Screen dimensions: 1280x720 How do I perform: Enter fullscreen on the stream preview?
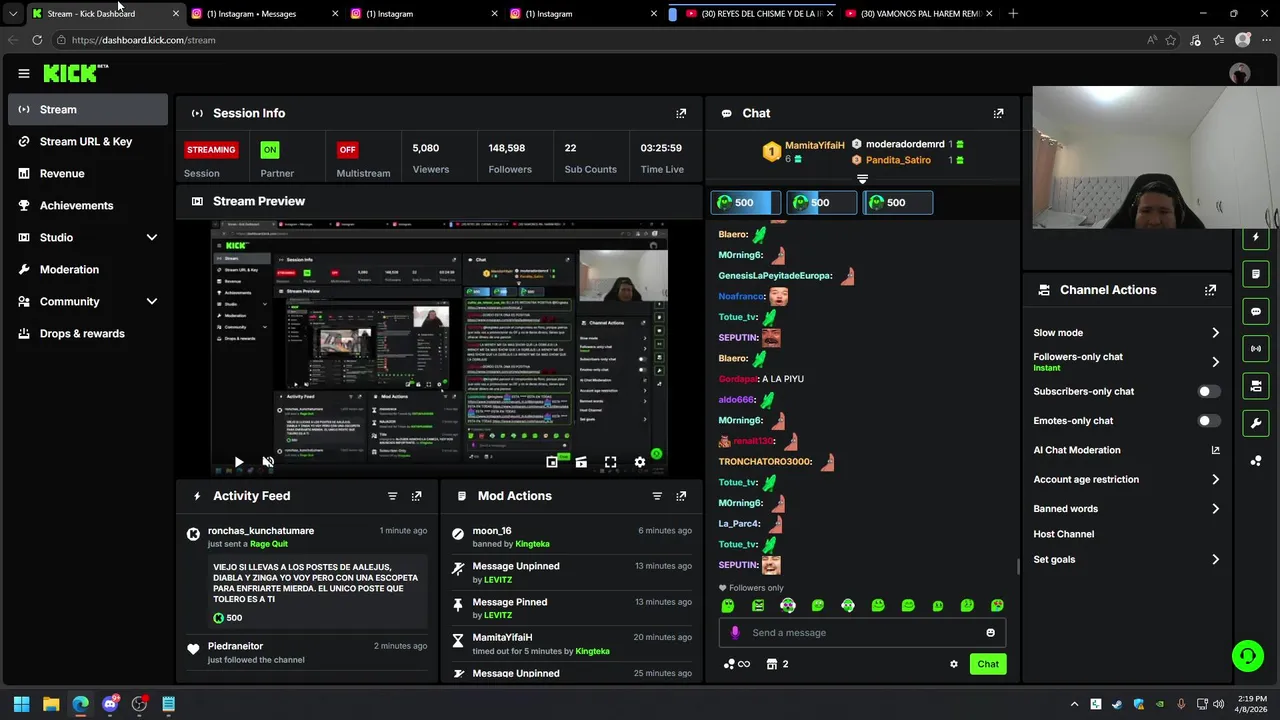(x=610, y=462)
